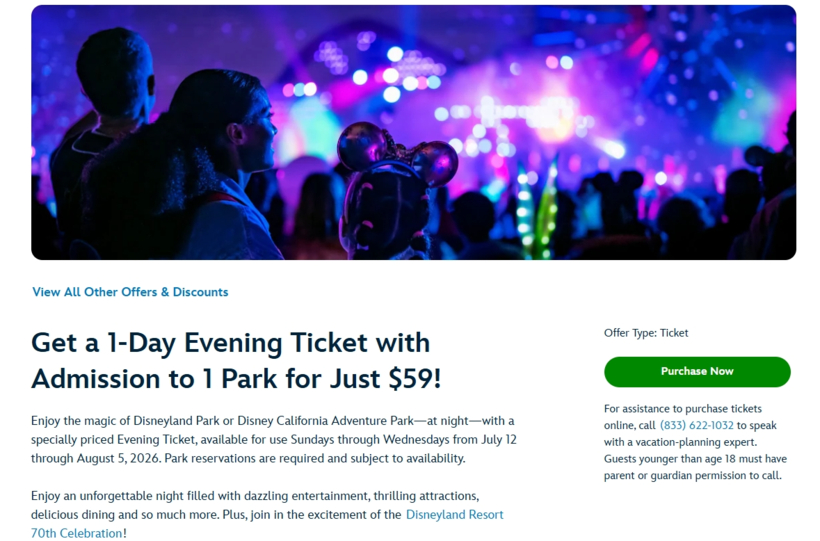Screen dimensions: 820x541
Task: Click the Mickey ears headband in the photo
Action: click(397, 154)
